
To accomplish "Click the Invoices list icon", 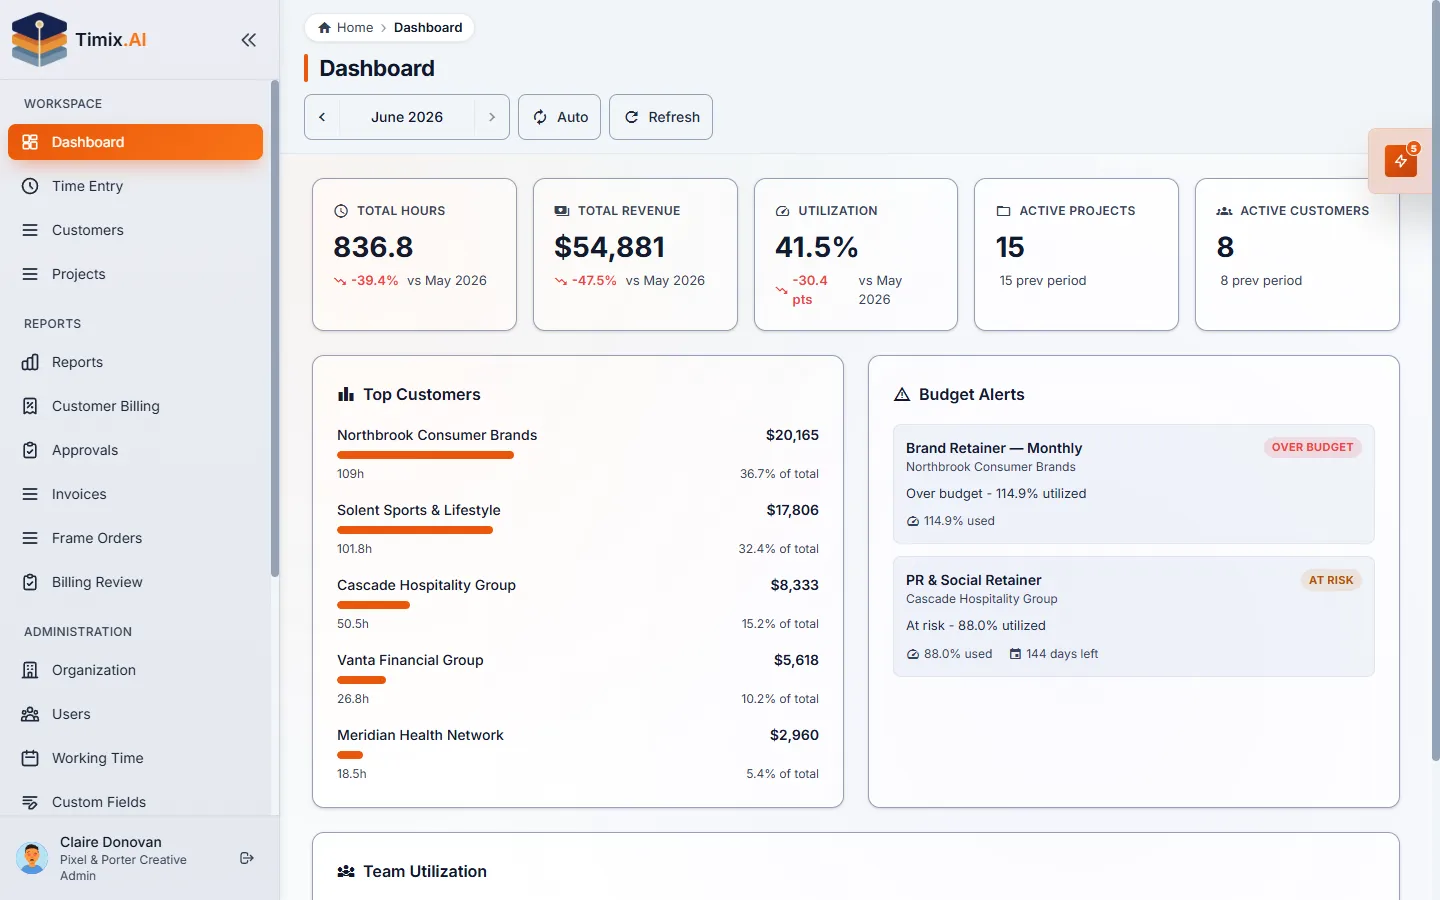I will point(30,494).
